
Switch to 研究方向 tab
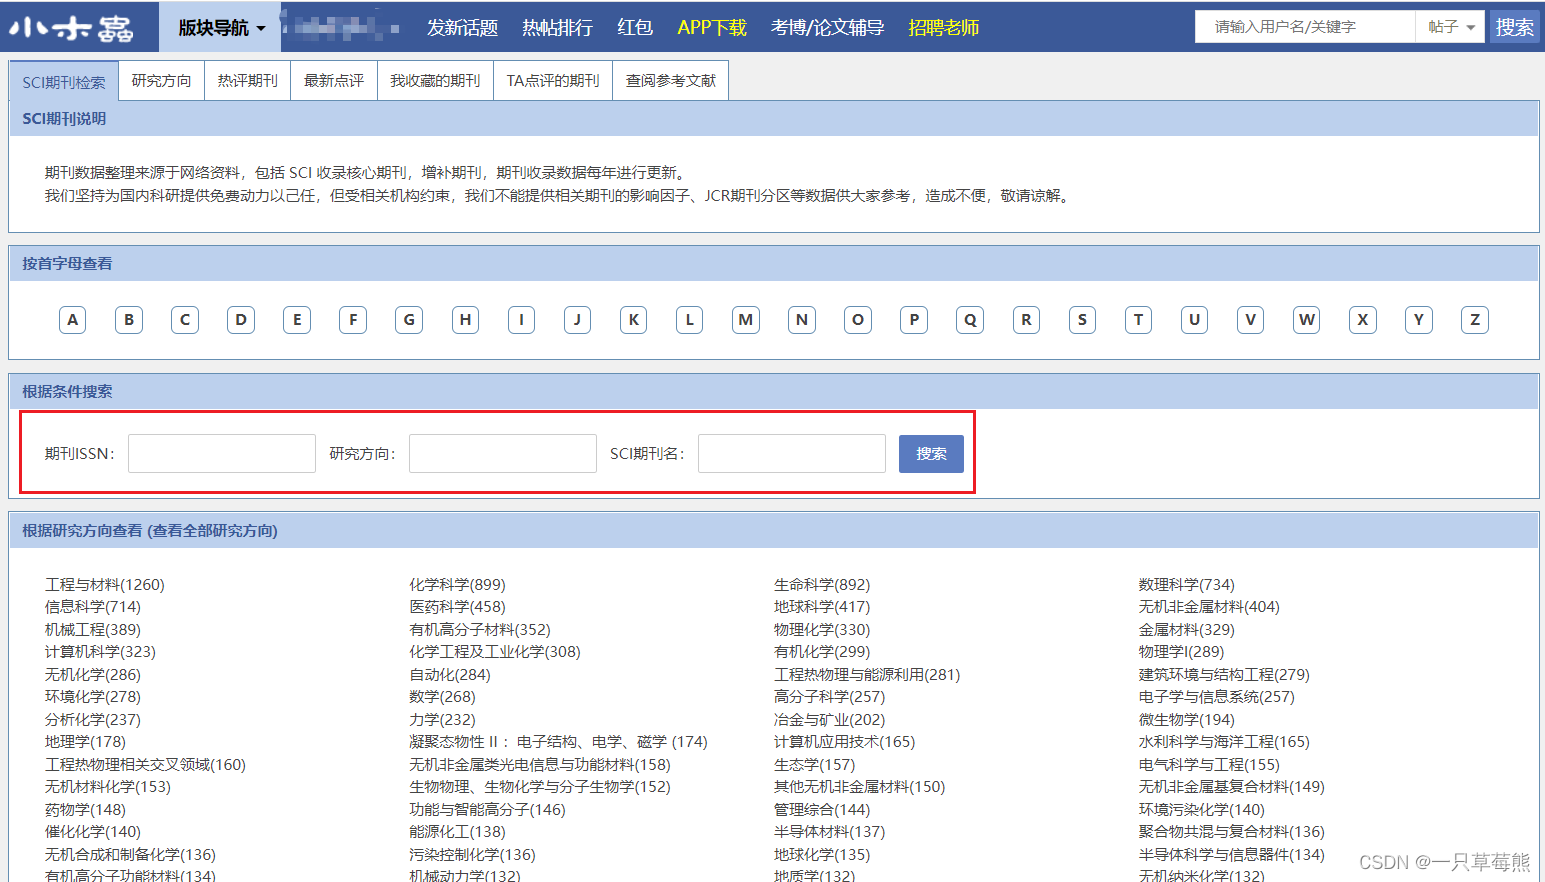pos(161,81)
